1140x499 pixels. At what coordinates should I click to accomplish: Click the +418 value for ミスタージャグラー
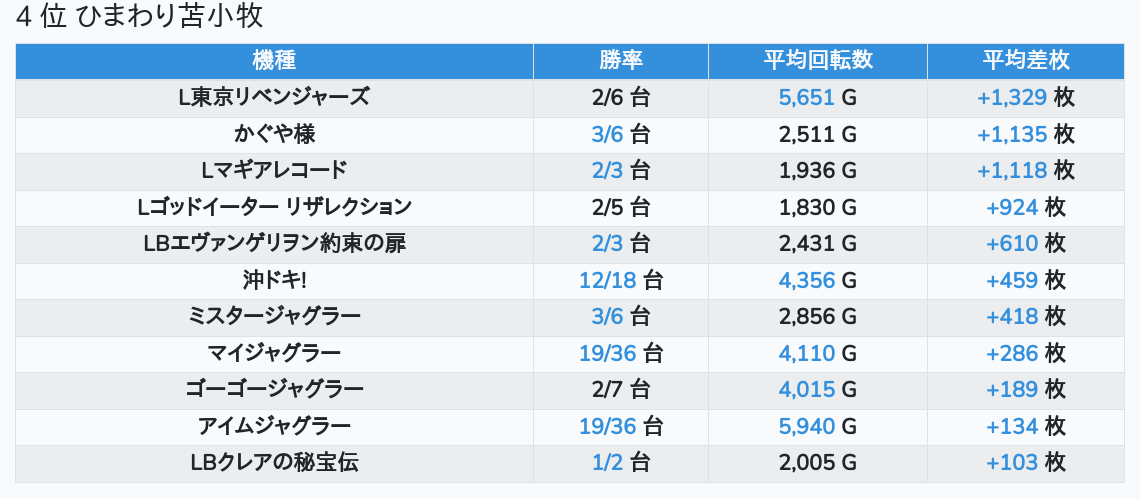pos(1012,317)
